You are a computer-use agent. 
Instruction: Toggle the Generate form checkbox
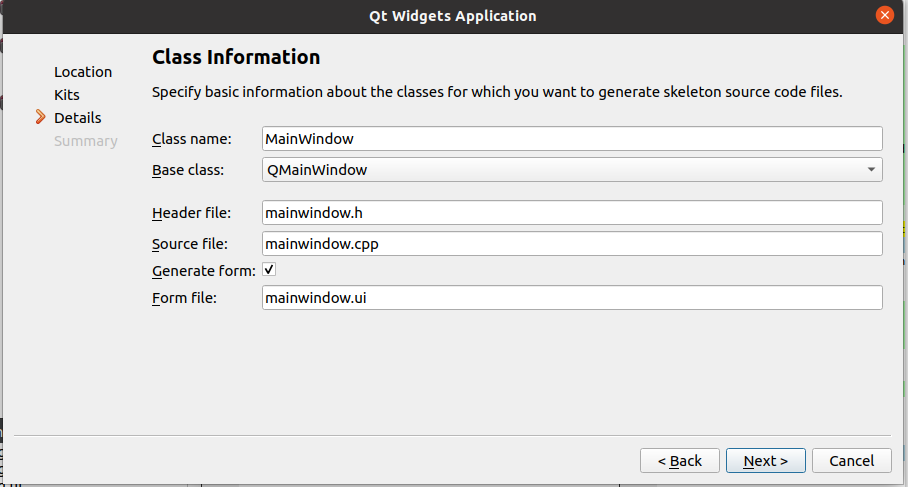click(269, 270)
